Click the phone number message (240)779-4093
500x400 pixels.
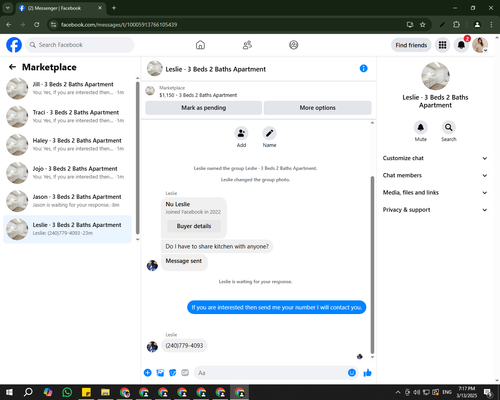(x=184, y=346)
